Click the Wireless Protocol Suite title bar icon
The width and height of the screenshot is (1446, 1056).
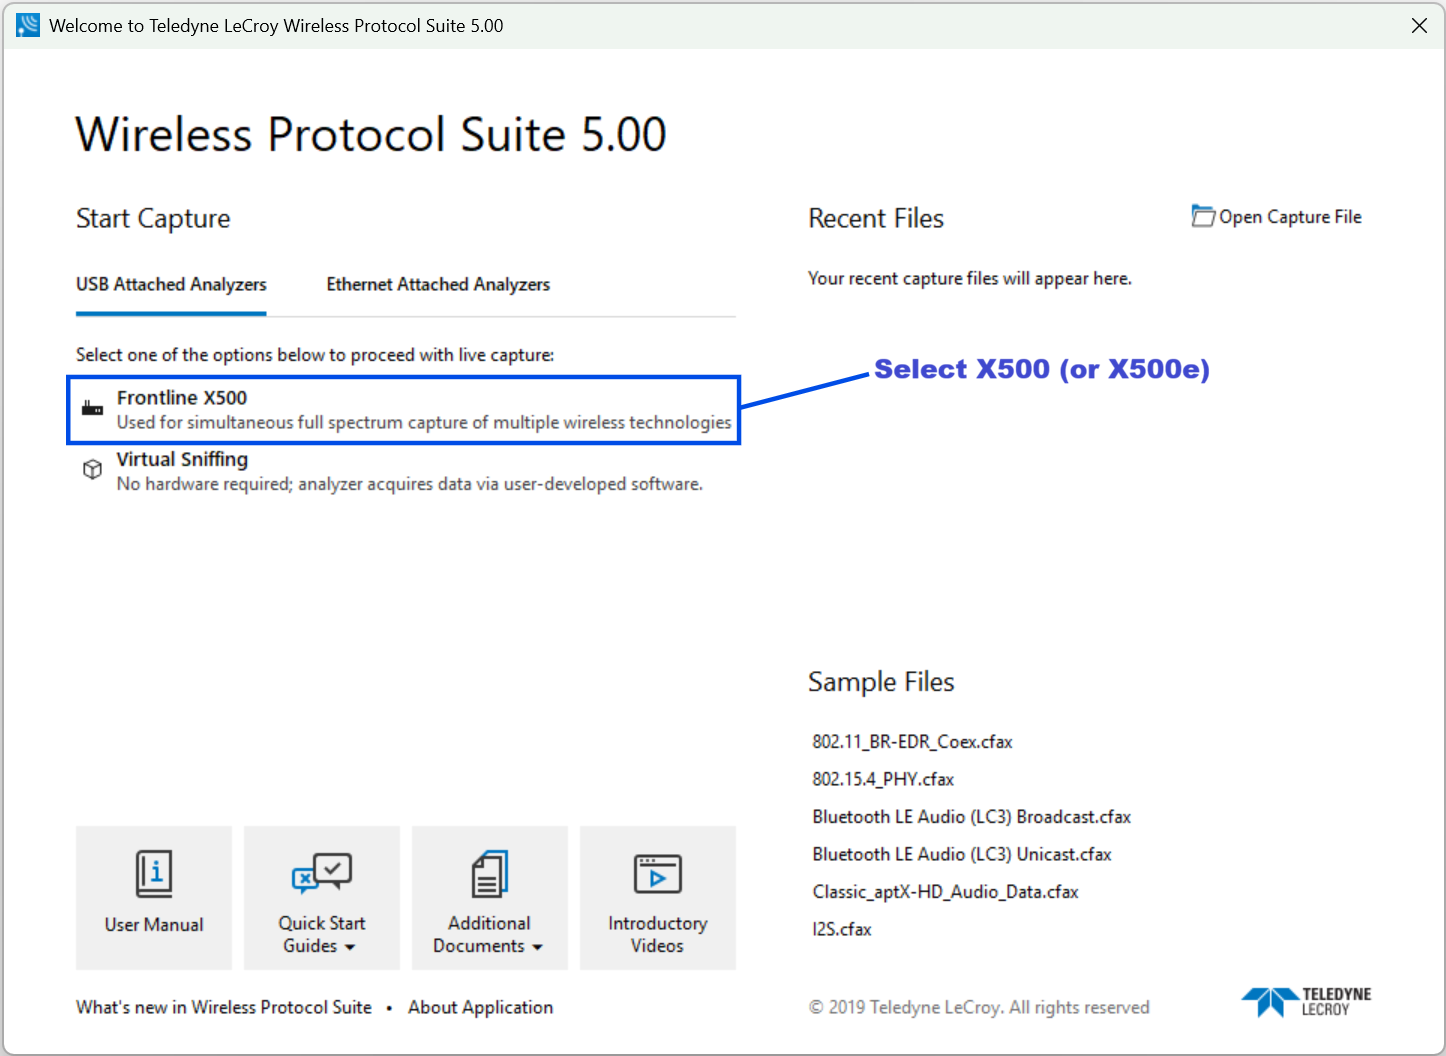[28, 25]
